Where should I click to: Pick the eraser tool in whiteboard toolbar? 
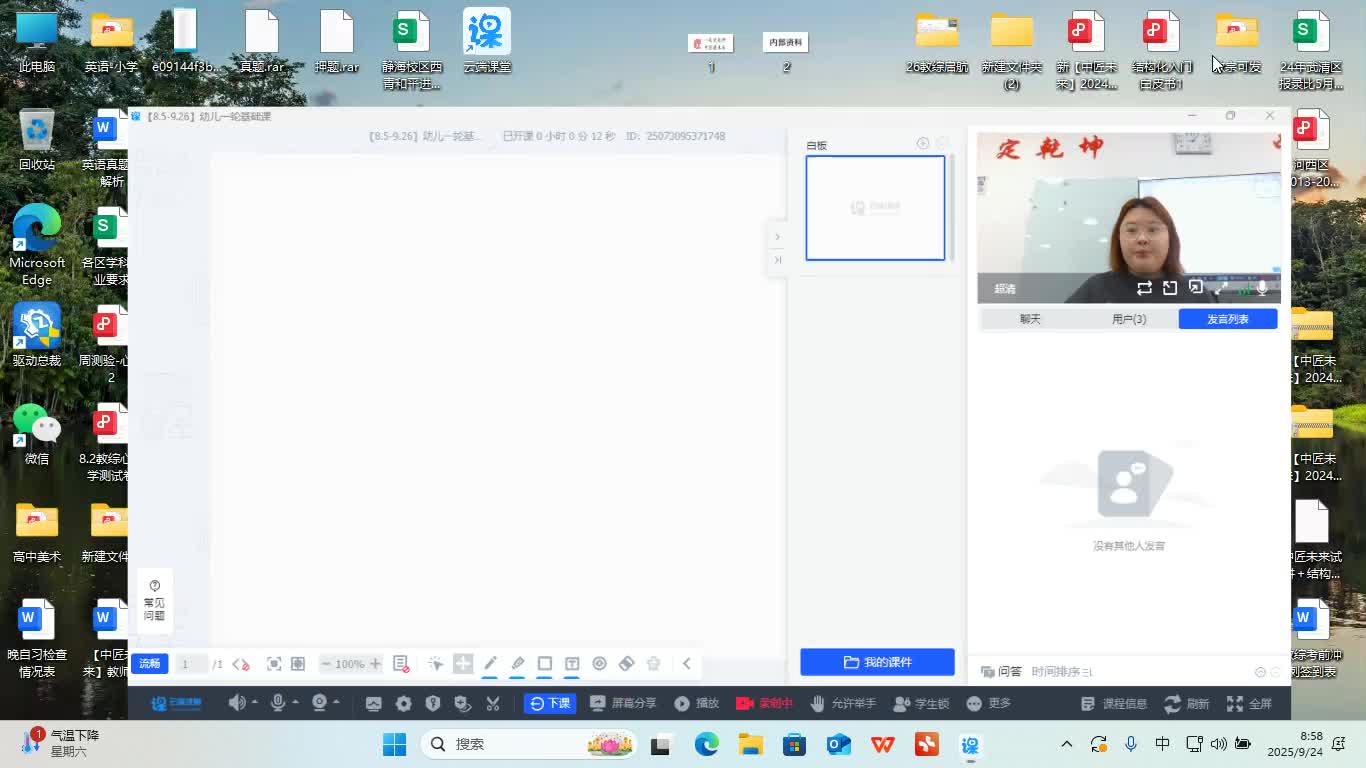click(x=627, y=664)
